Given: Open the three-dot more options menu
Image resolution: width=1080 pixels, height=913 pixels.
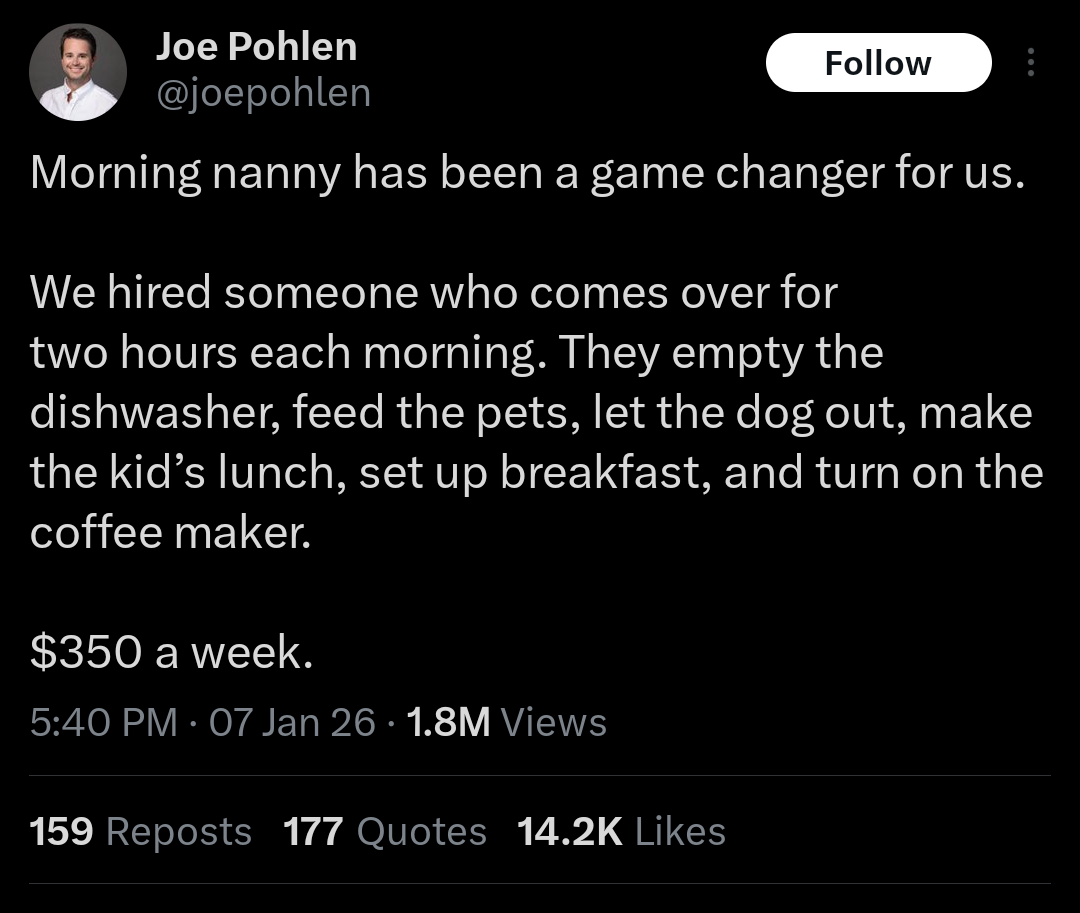Looking at the screenshot, I should click(x=1032, y=63).
